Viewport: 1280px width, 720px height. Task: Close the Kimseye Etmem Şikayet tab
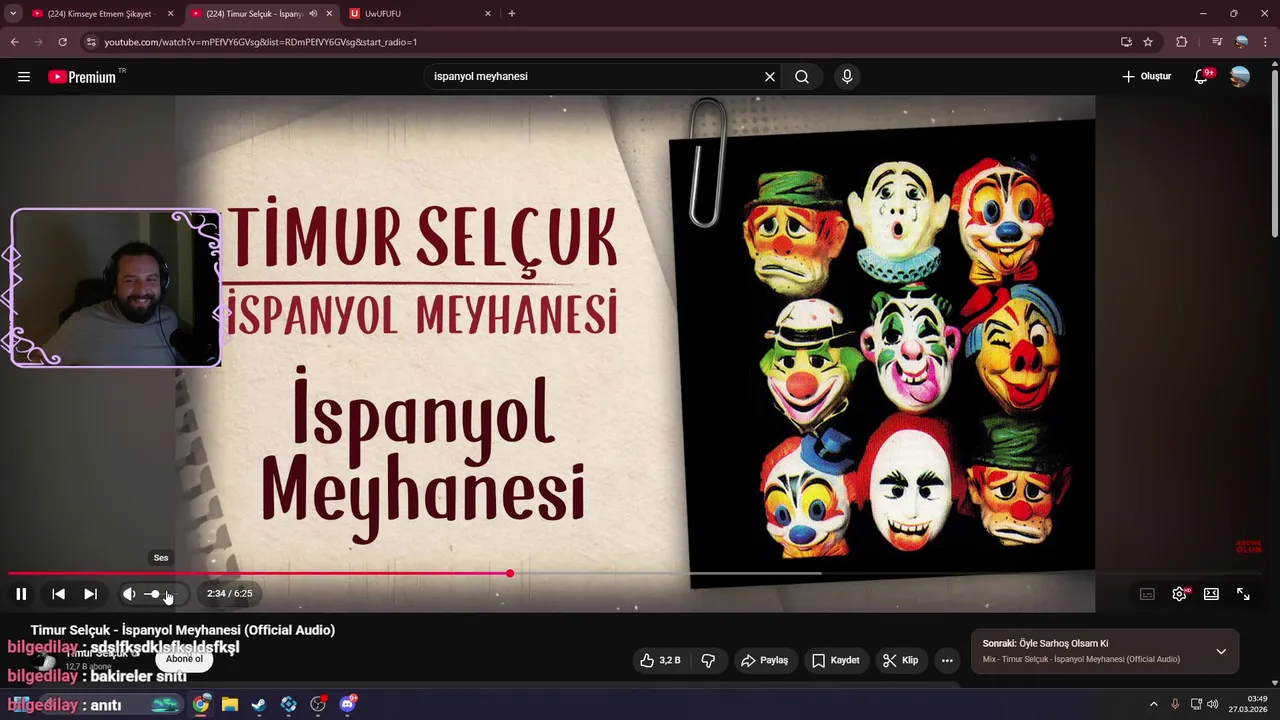[170, 14]
